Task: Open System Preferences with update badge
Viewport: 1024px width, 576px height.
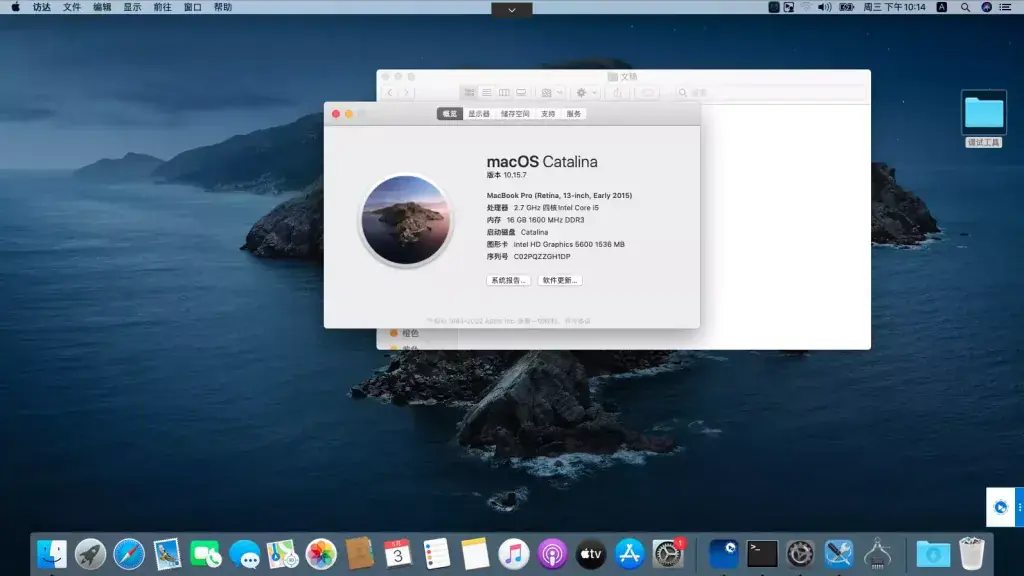Action: [x=668, y=554]
